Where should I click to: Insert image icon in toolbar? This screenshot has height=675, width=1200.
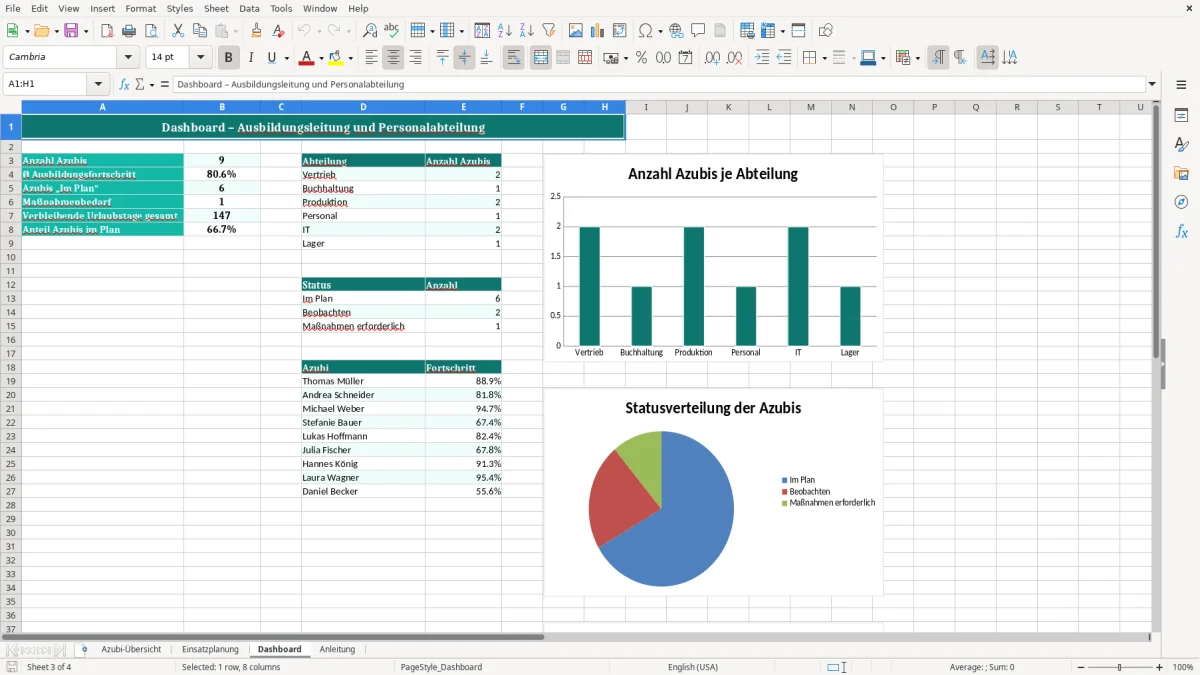click(x=576, y=31)
